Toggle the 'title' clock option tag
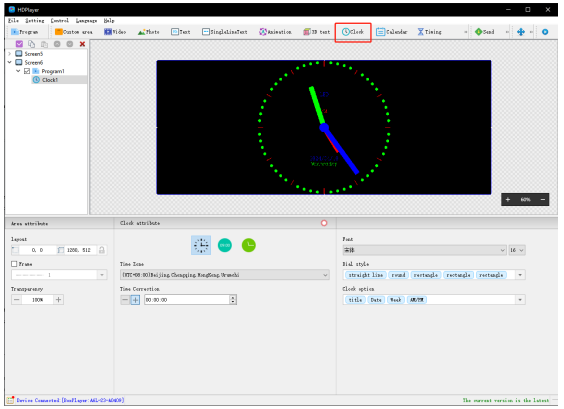This screenshot has width=564, height=409. tap(355, 300)
